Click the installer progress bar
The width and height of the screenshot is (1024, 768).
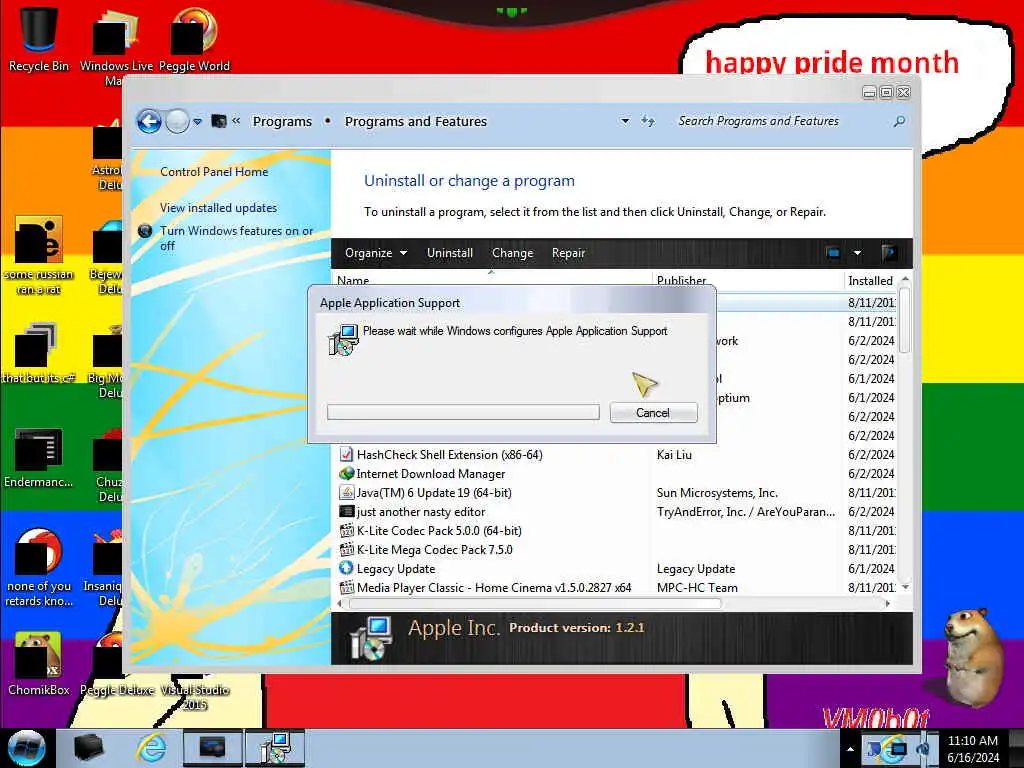click(463, 412)
